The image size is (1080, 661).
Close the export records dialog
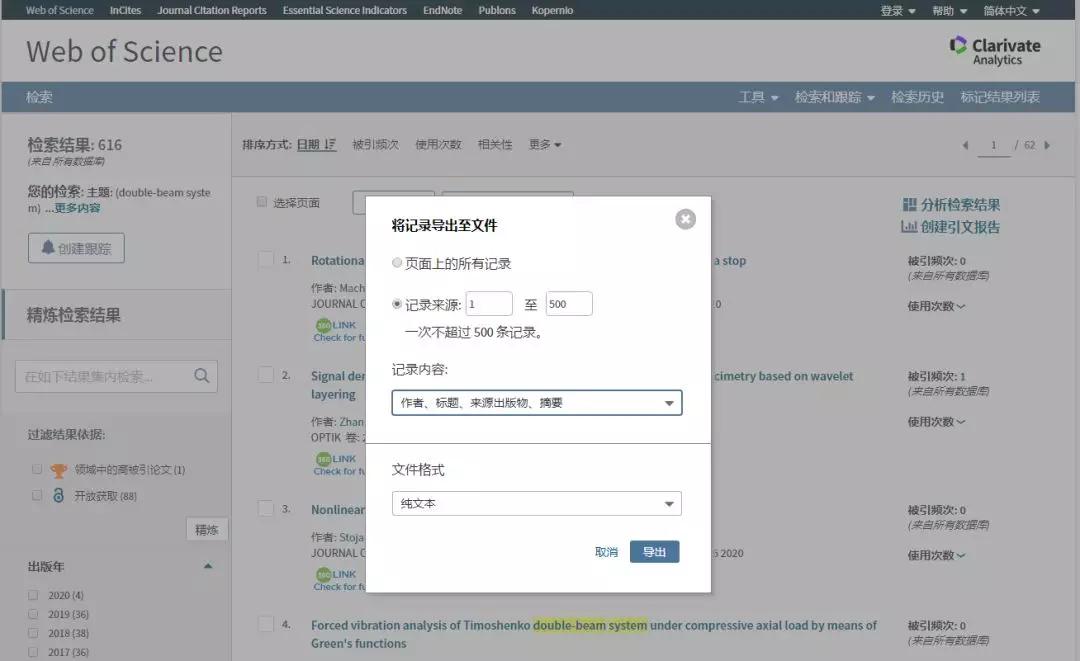685,219
